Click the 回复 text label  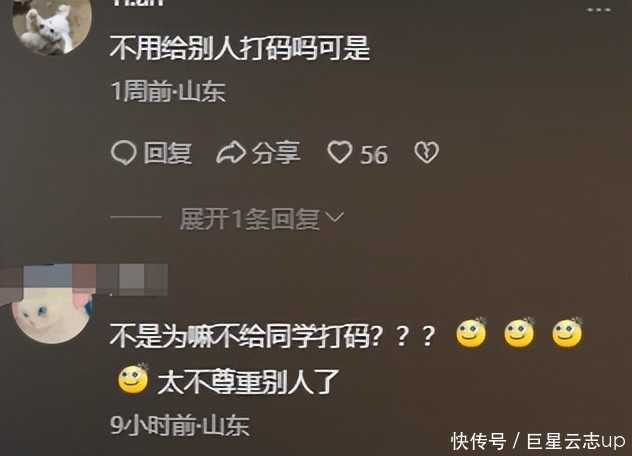pos(168,153)
